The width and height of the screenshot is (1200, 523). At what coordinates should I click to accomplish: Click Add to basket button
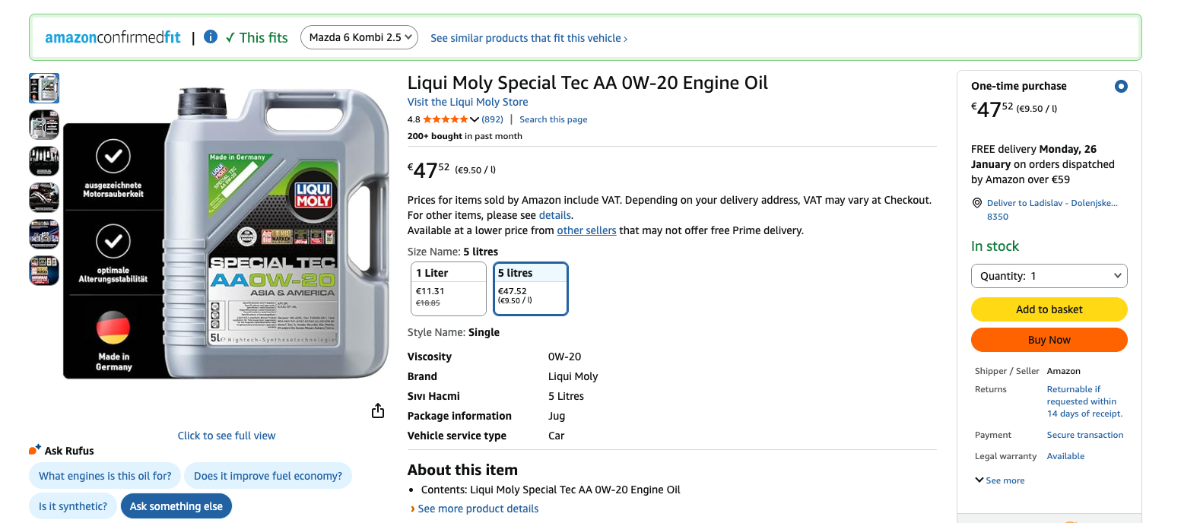[1049, 309]
